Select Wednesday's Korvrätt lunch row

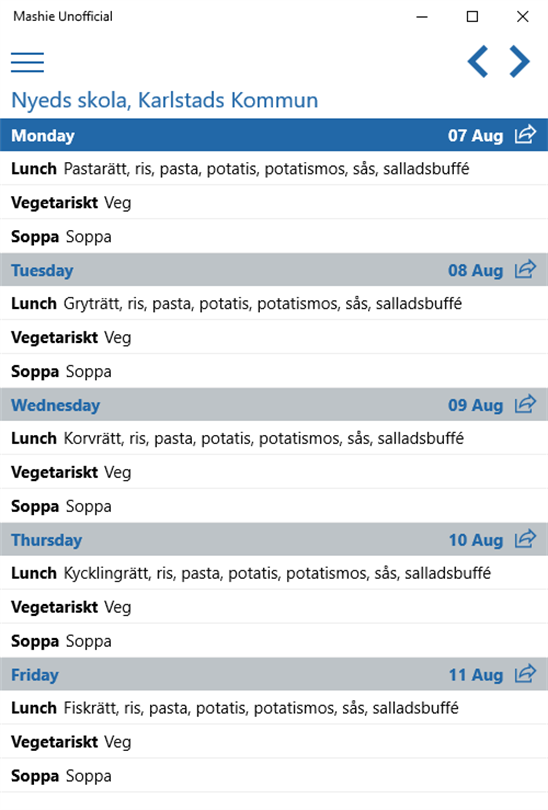(x=274, y=438)
